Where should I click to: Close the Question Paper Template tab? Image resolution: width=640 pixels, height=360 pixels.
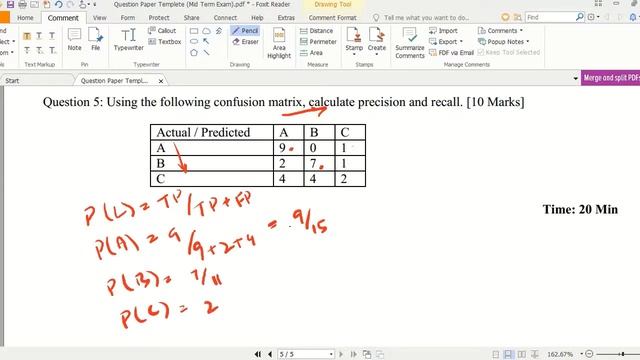point(161,81)
